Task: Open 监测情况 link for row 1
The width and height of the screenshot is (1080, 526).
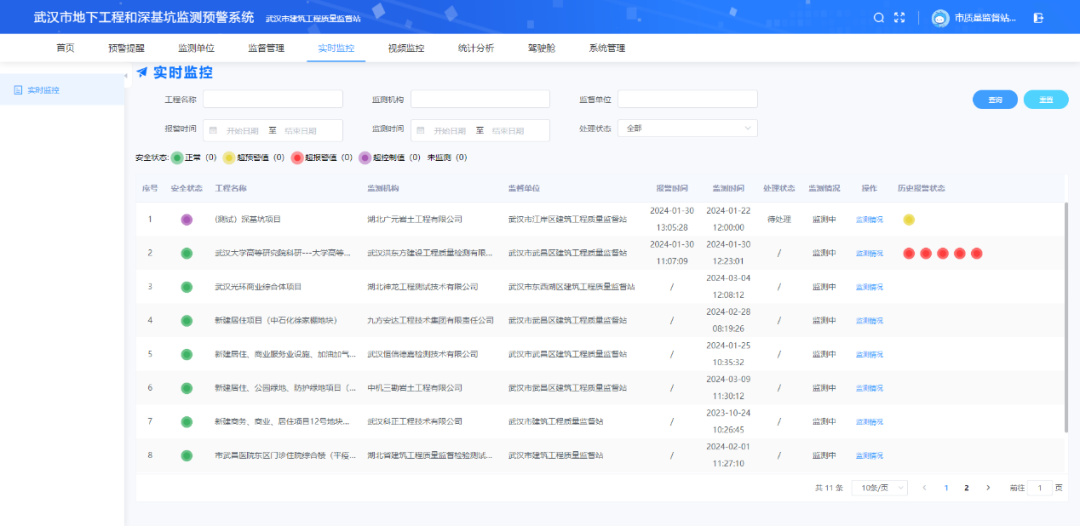Action: point(869,219)
